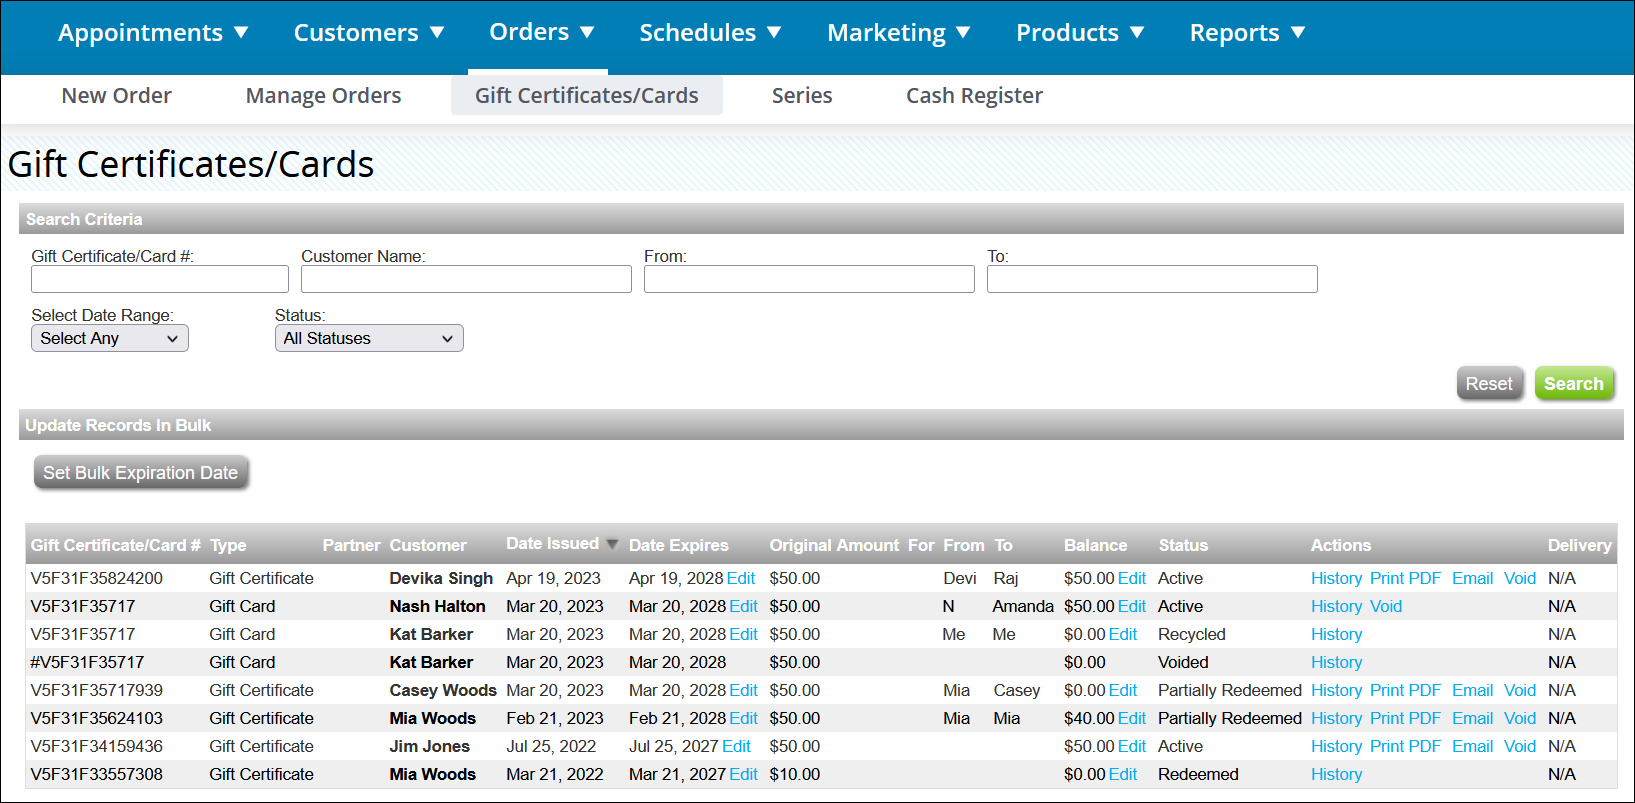
Task: Go to the Cash Register tab
Action: point(973,96)
